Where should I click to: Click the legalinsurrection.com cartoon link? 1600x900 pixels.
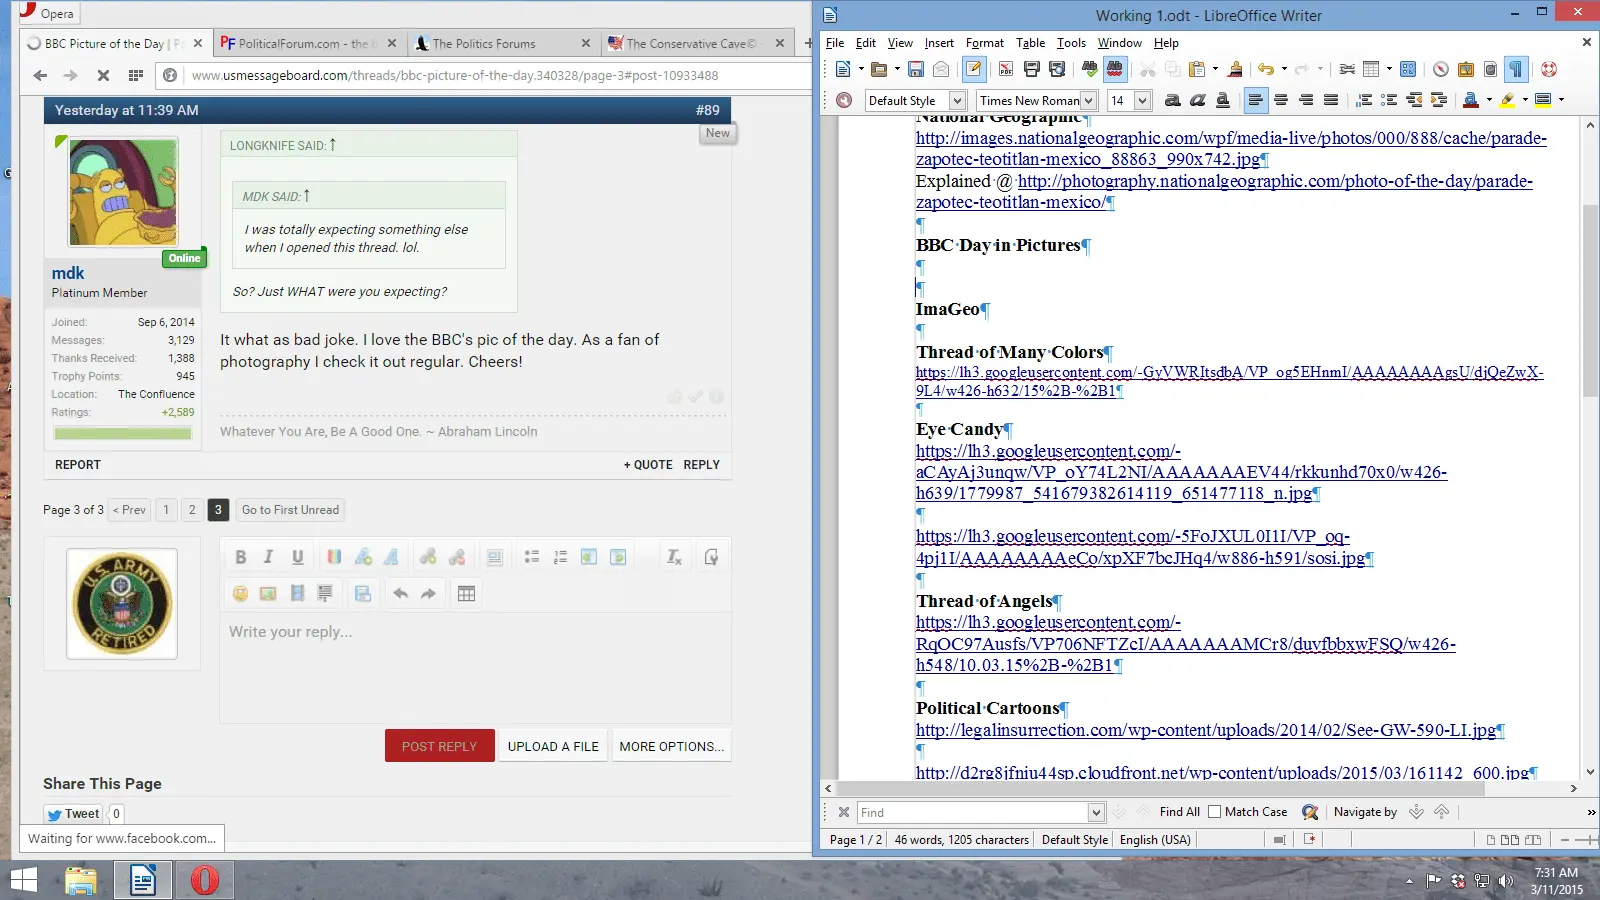point(1206,730)
